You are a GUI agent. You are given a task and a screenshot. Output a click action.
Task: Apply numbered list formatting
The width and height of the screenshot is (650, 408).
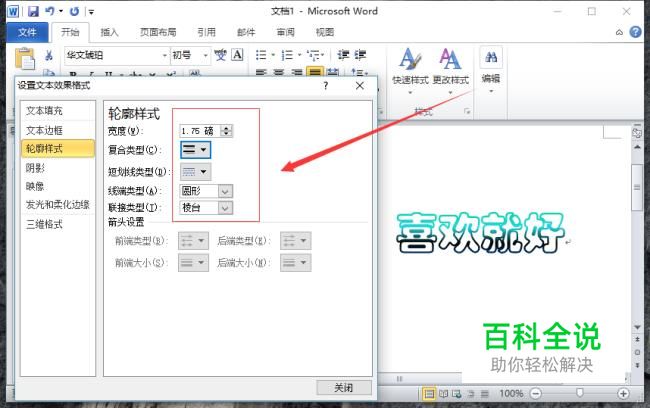click(x=287, y=55)
